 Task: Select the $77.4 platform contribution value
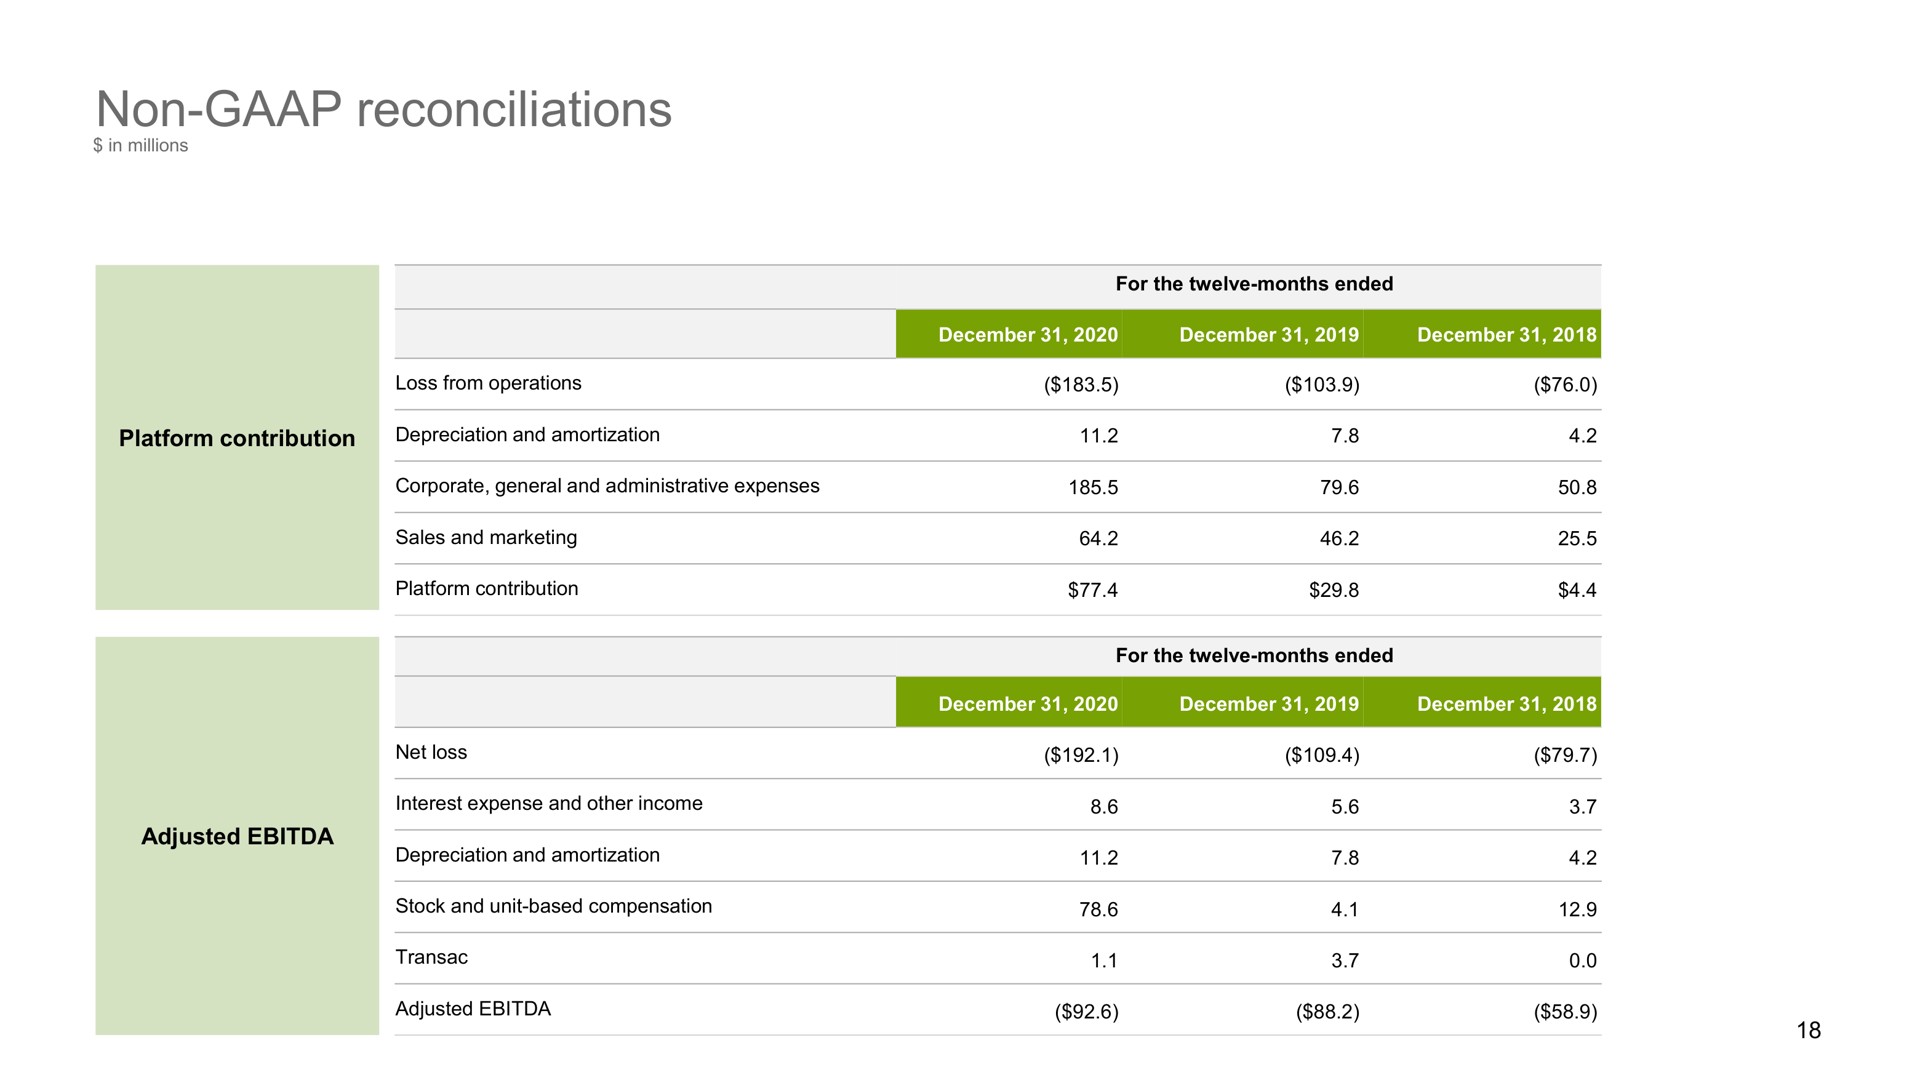(1092, 590)
